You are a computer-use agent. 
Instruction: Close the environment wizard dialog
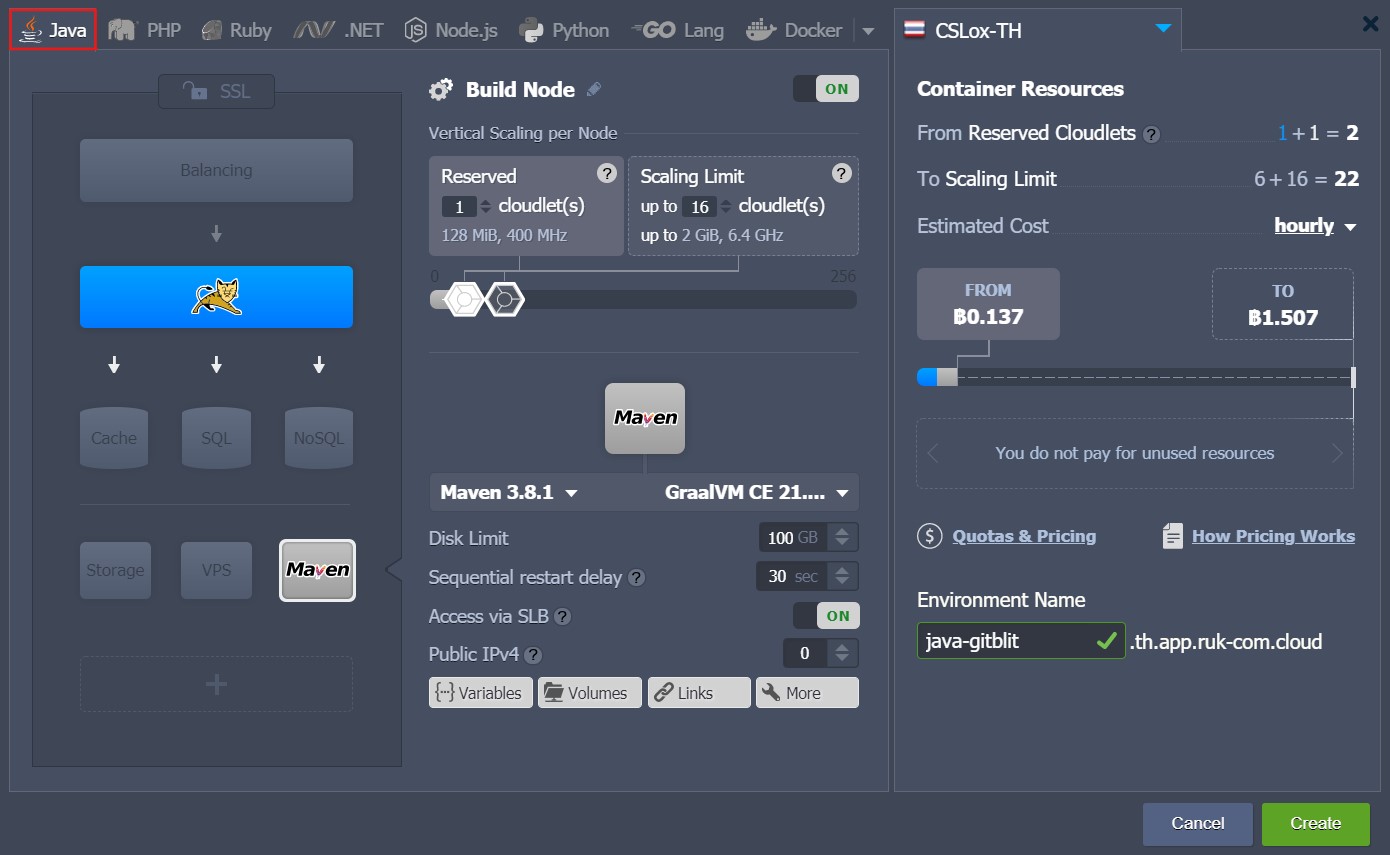pyautogui.click(x=1370, y=24)
